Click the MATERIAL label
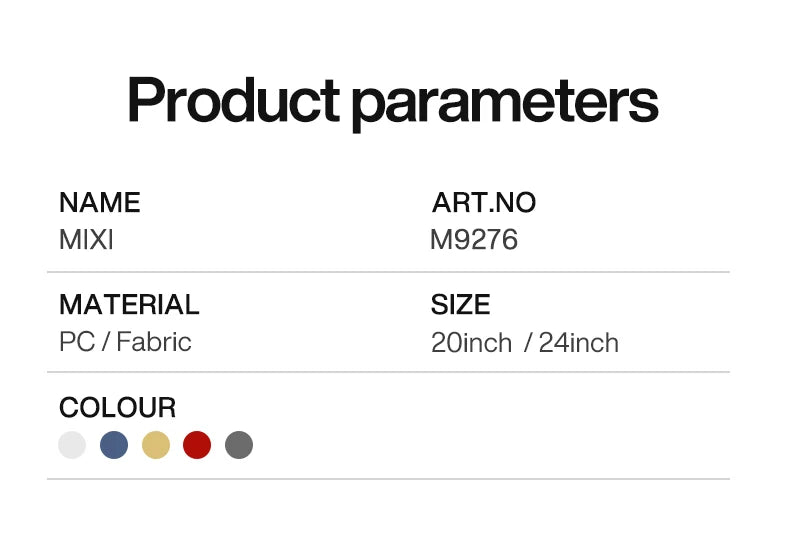The width and height of the screenshot is (790, 545). click(129, 305)
